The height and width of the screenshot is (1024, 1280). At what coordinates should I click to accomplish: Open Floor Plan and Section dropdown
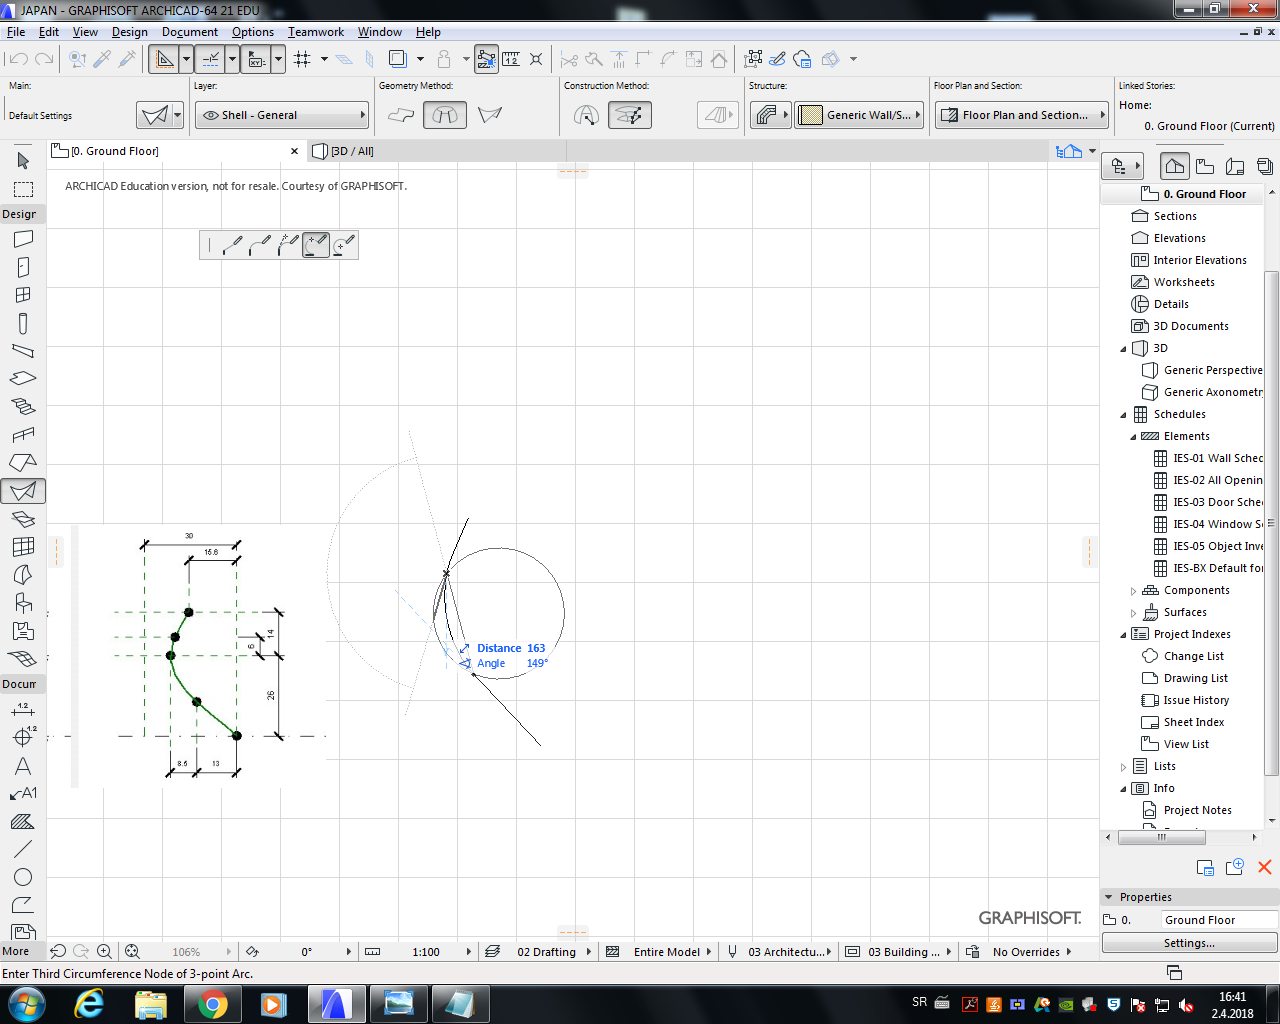pos(1022,115)
